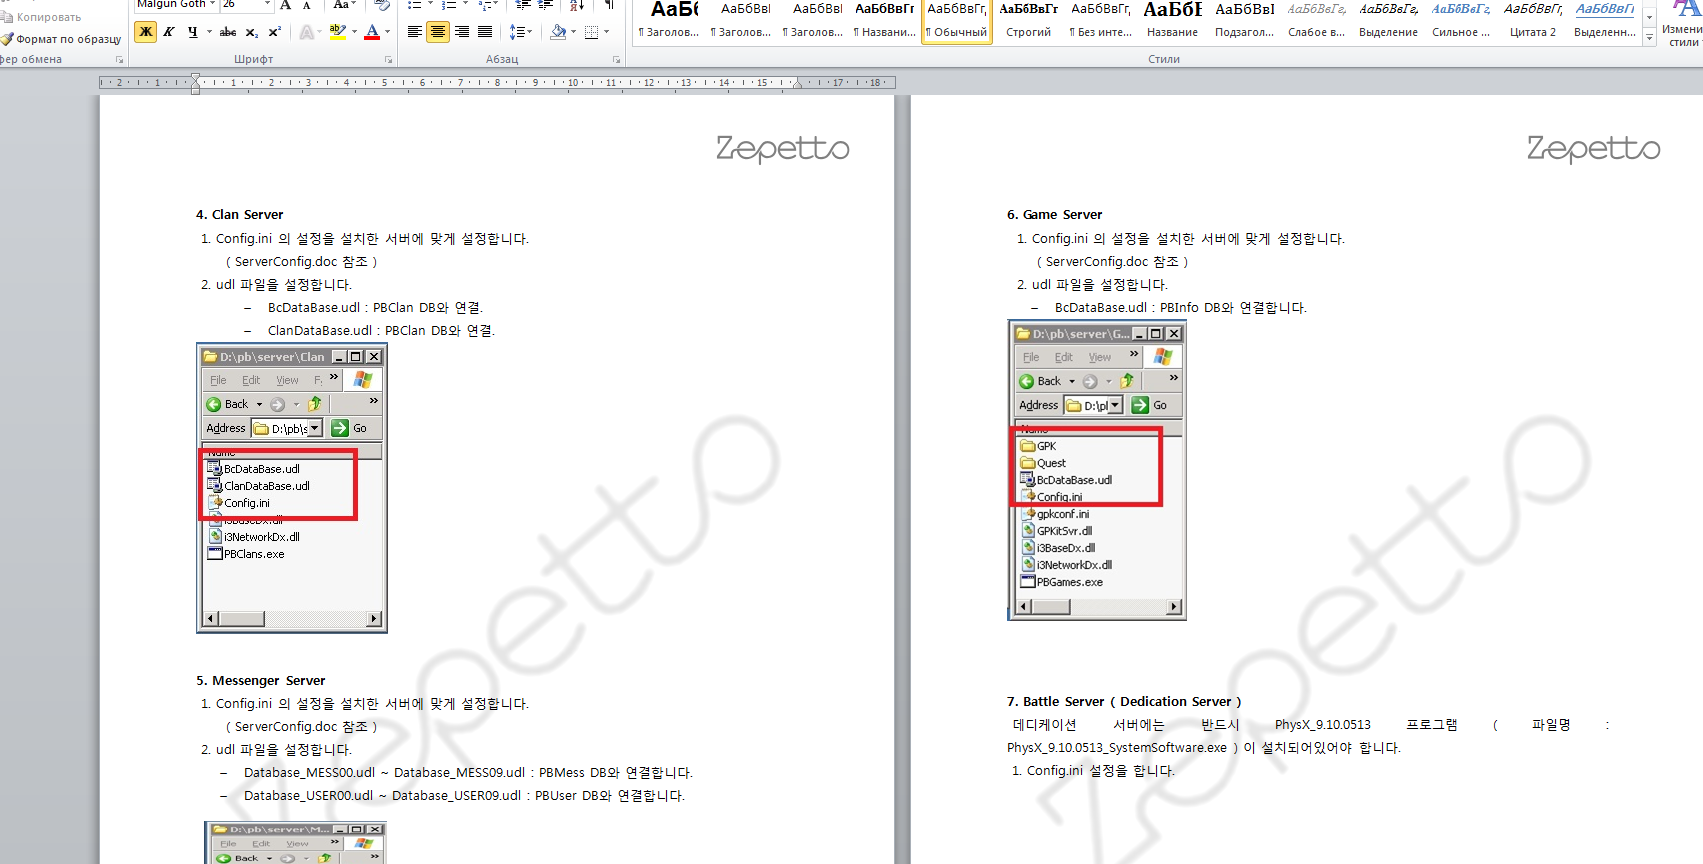The image size is (1703, 864).
Task: Click the yellow text highlight color button
Action: click(338, 32)
